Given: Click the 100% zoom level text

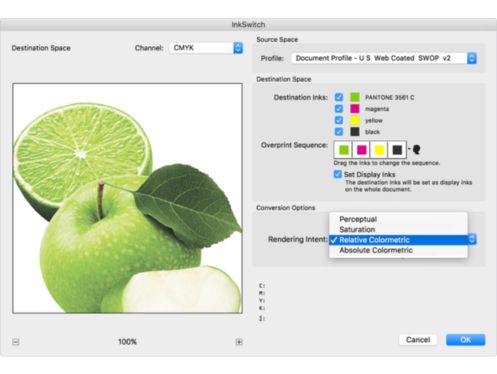Looking at the screenshot, I should click(x=127, y=342).
